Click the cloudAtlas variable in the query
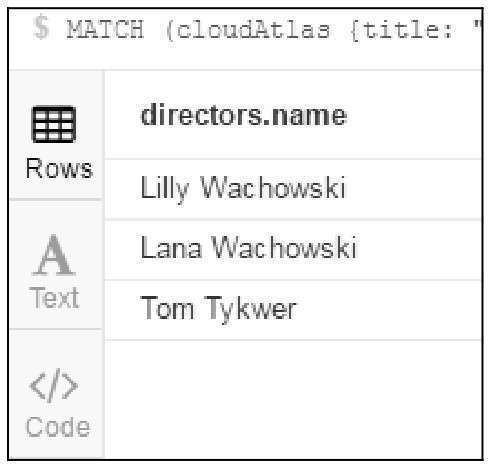489x466 pixels. point(253,29)
